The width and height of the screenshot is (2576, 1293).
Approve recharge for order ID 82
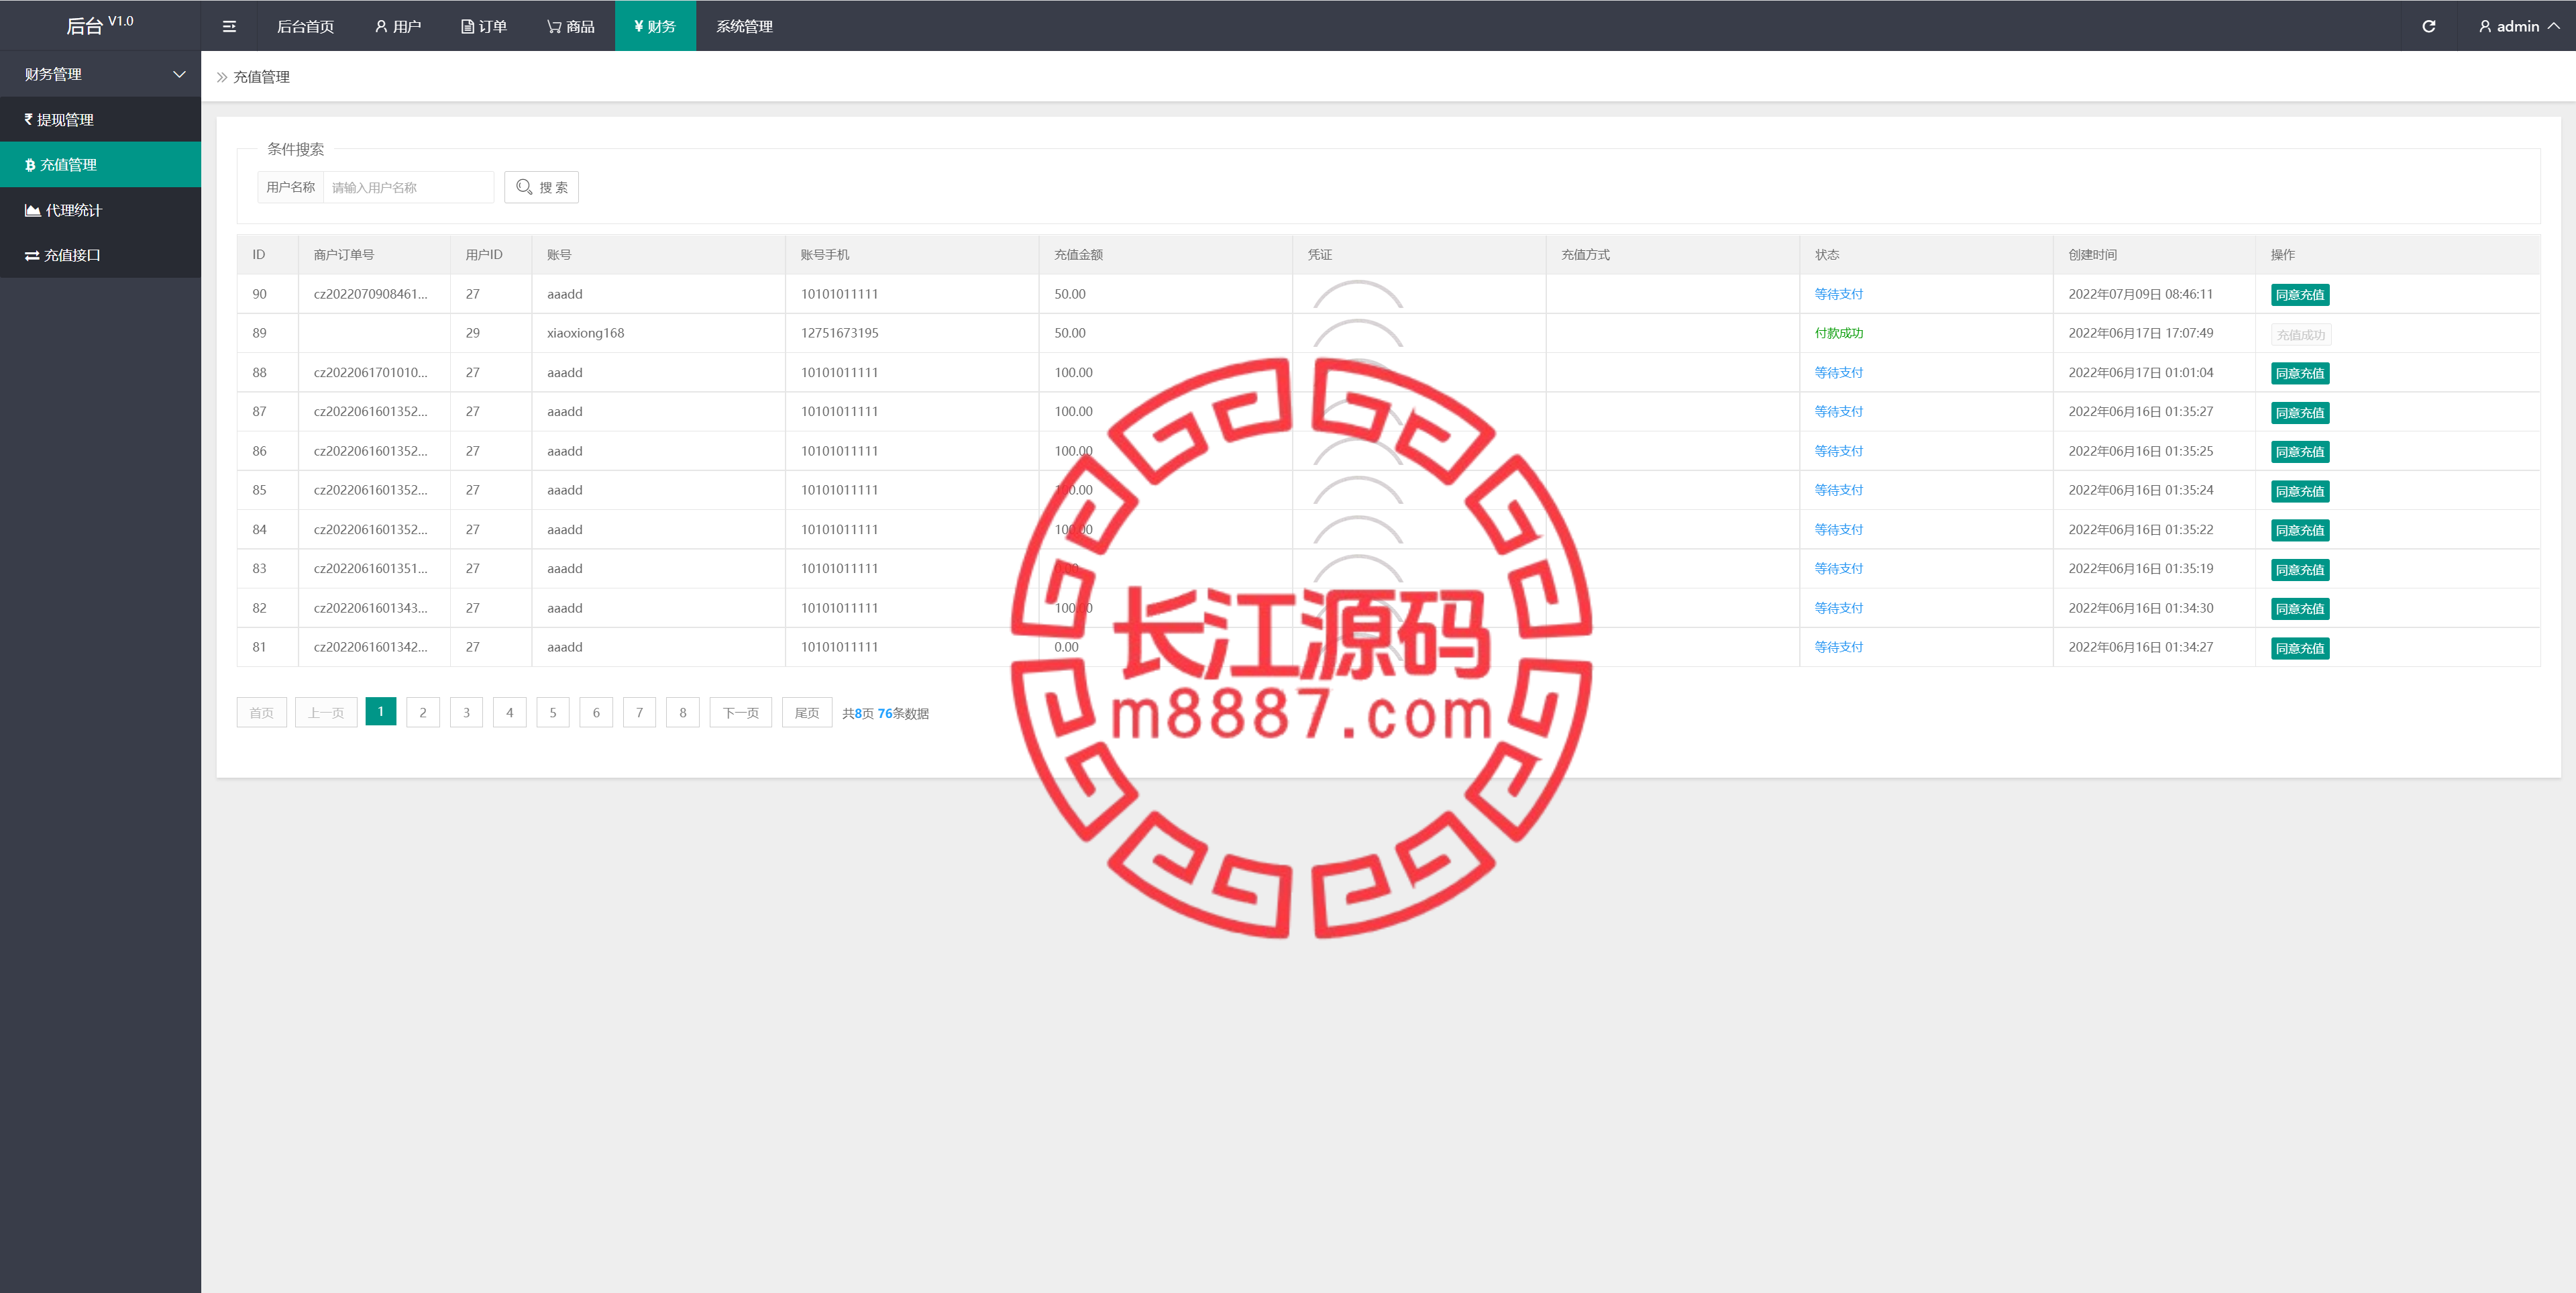coord(2300,609)
